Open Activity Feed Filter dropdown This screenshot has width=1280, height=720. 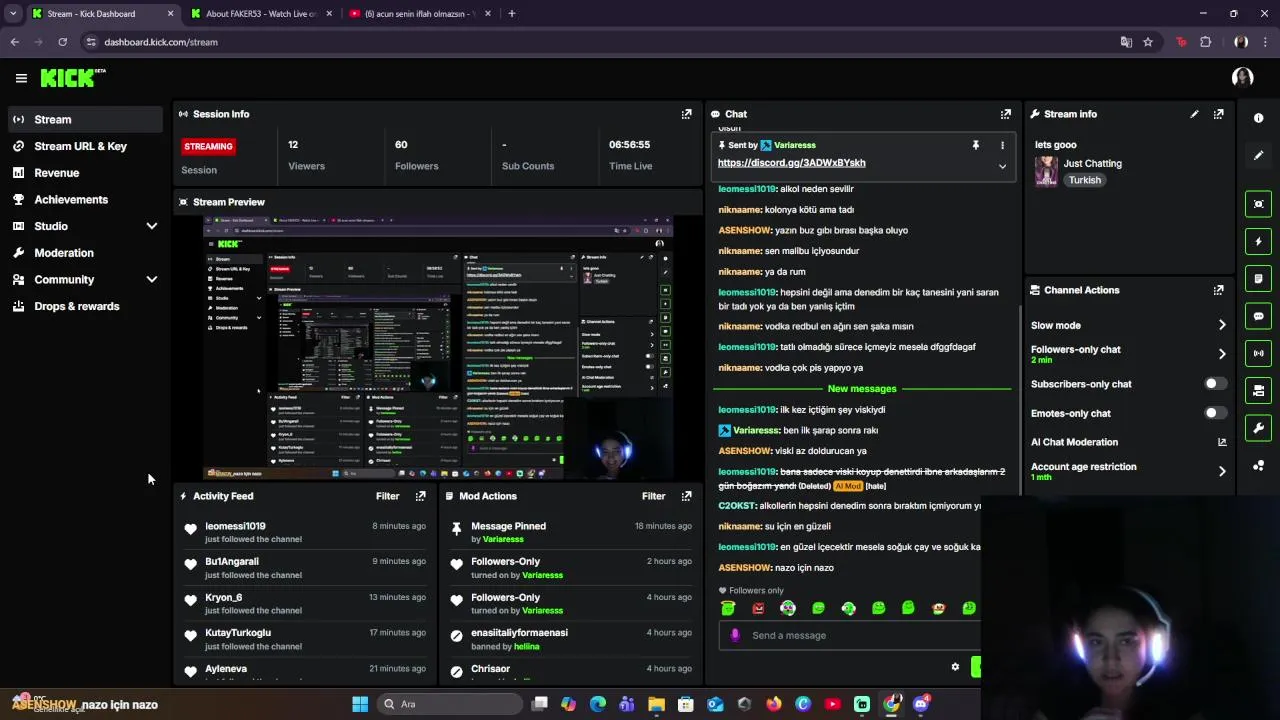388,496
